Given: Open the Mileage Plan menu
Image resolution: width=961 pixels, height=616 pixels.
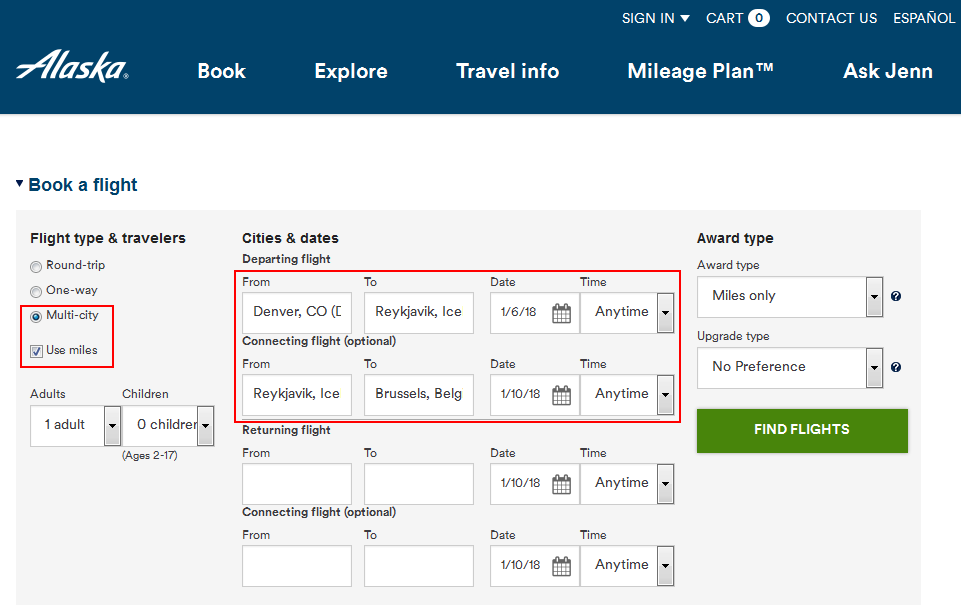Looking at the screenshot, I should (701, 71).
